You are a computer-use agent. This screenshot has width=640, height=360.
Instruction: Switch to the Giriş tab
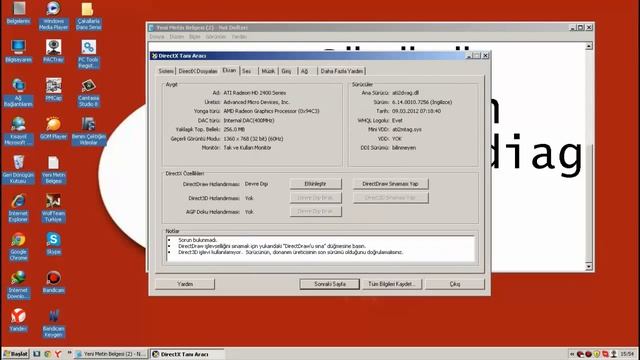click(287, 71)
